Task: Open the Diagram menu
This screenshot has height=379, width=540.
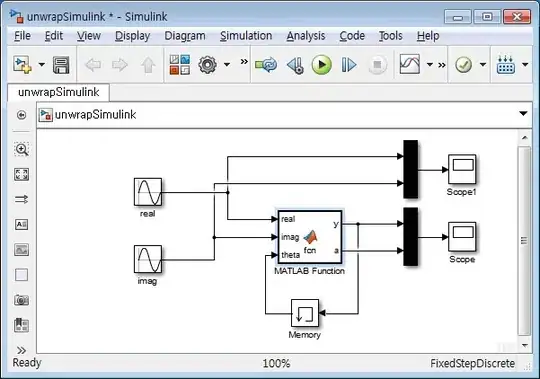Action: click(185, 36)
